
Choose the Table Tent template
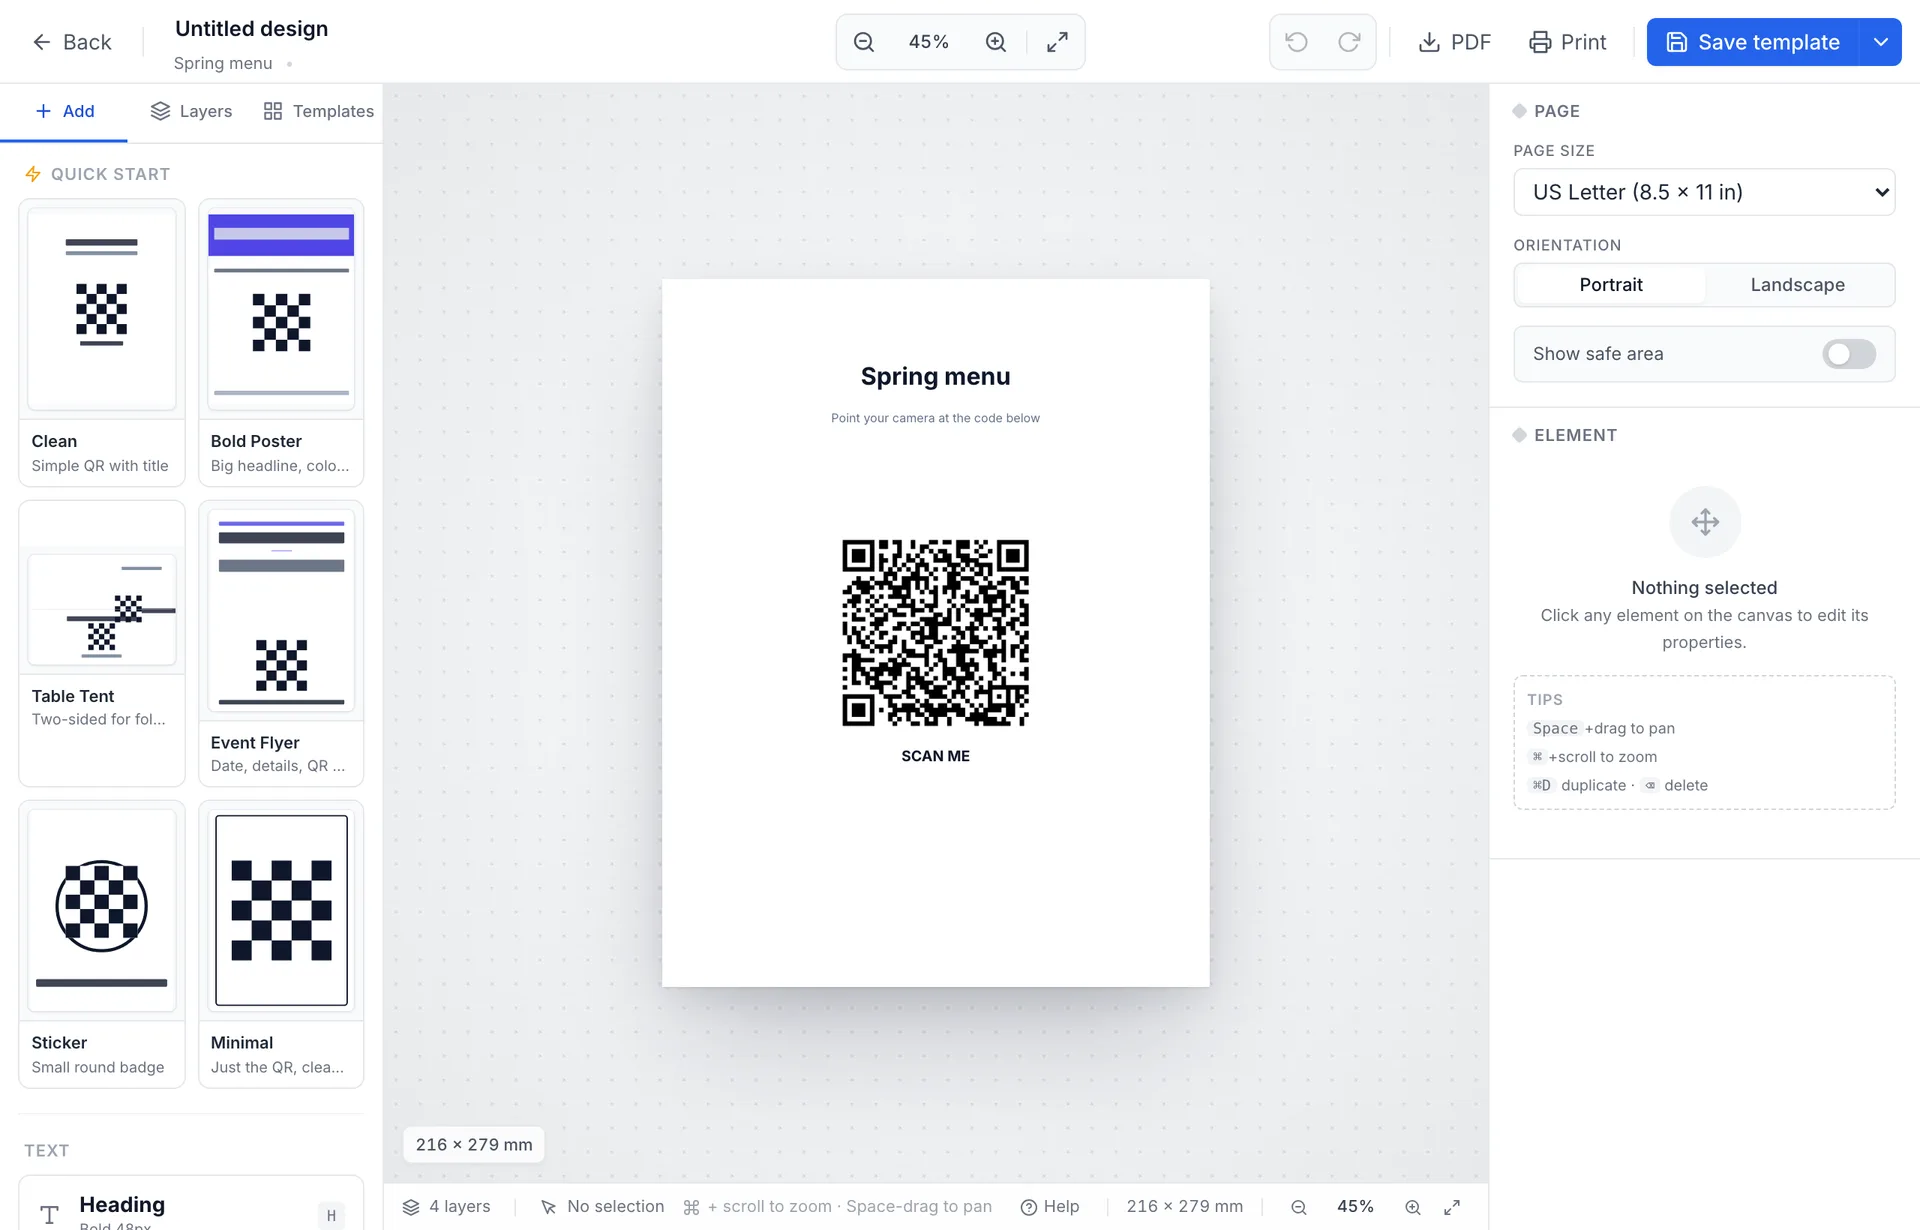(102, 643)
